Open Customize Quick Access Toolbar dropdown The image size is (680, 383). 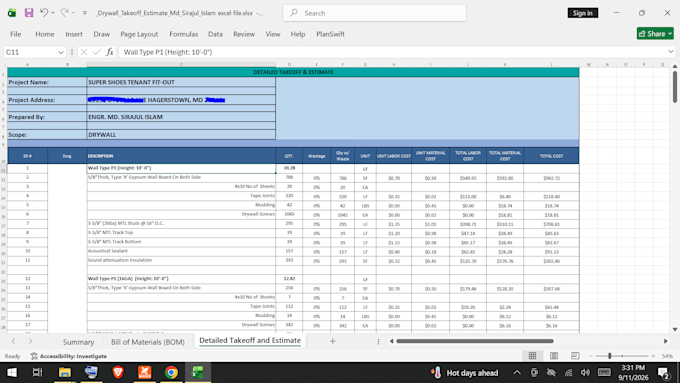pos(85,13)
